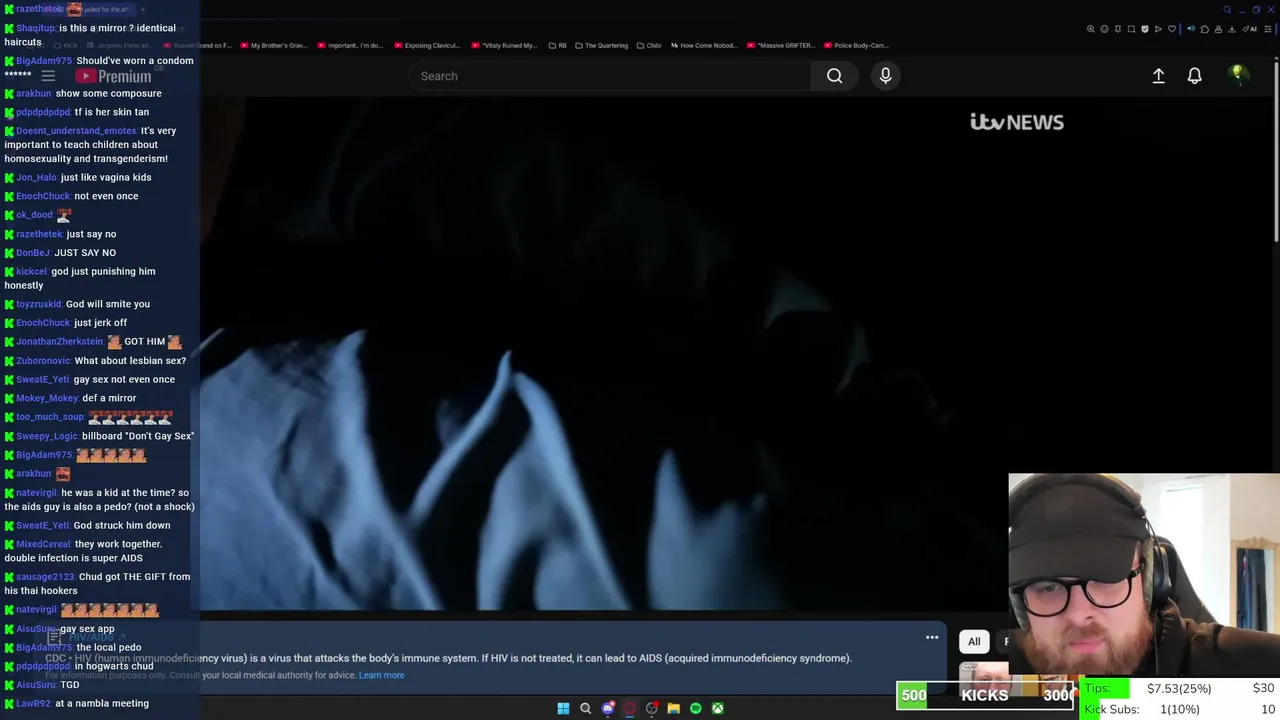This screenshot has height=720, width=1280.
Task: Open bookmark My Brother's Grav...
Action: [x=273, y=45]
